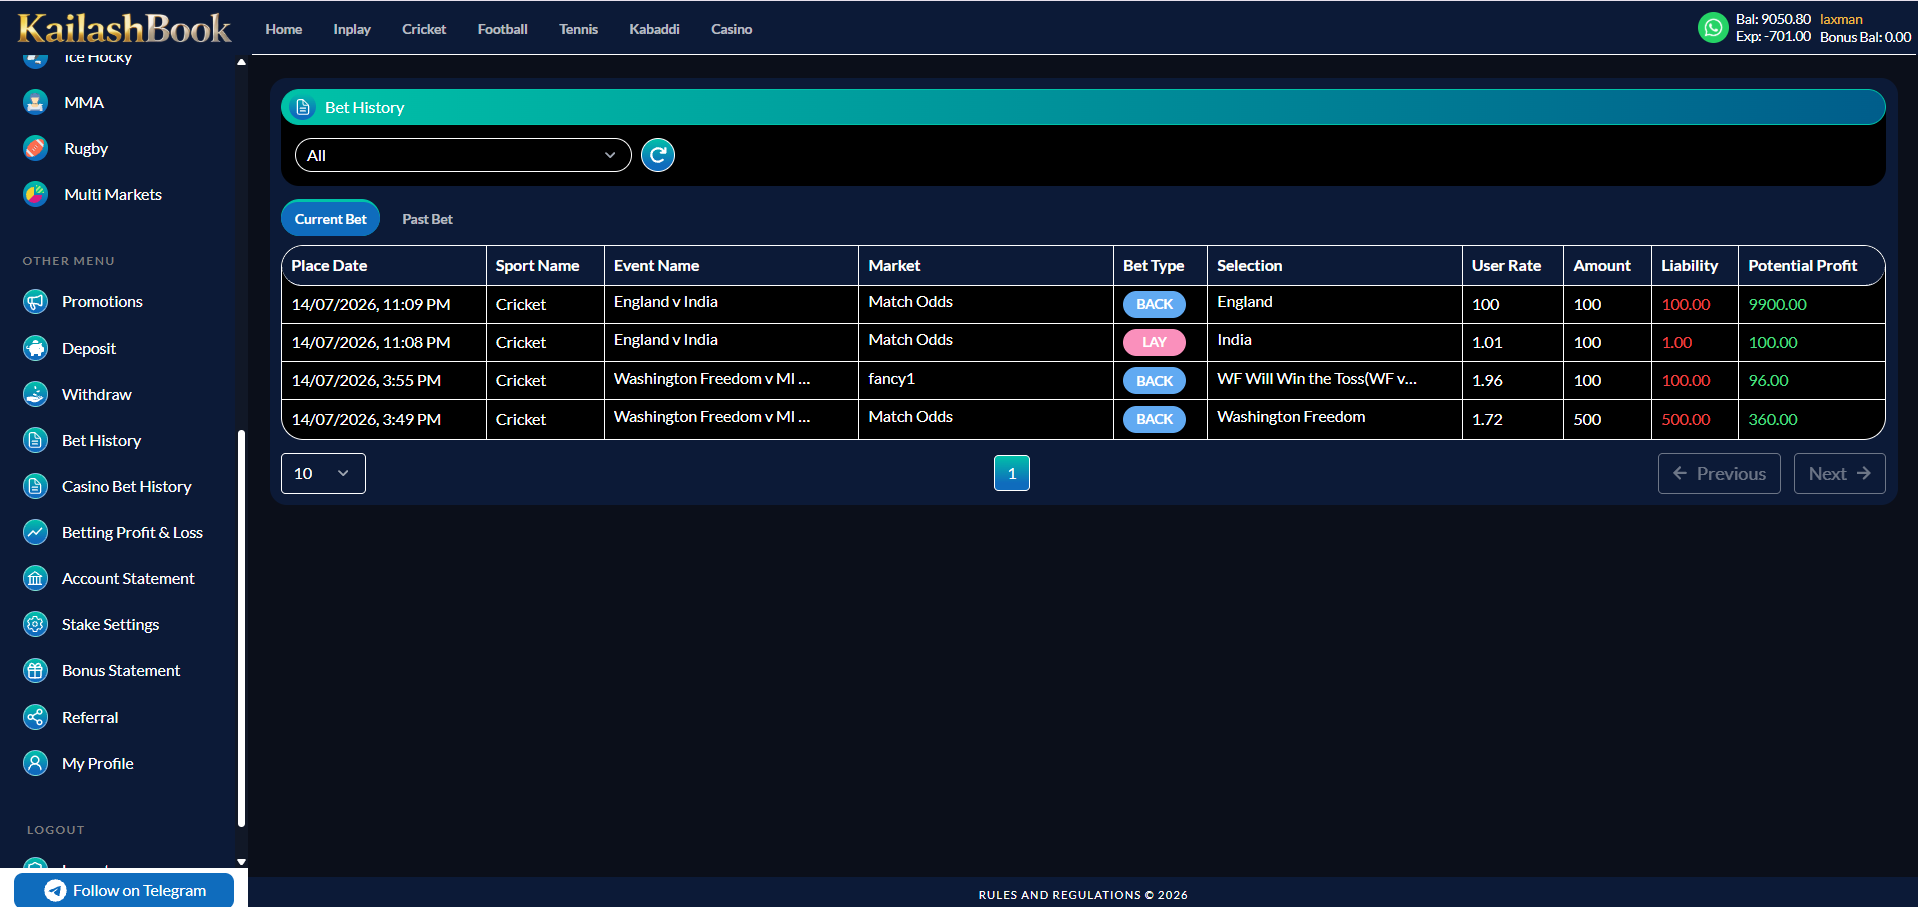Click the Telegram paper plane icon
The height and width of the screenshot is (907, 1918).
(x=56, y=890)
